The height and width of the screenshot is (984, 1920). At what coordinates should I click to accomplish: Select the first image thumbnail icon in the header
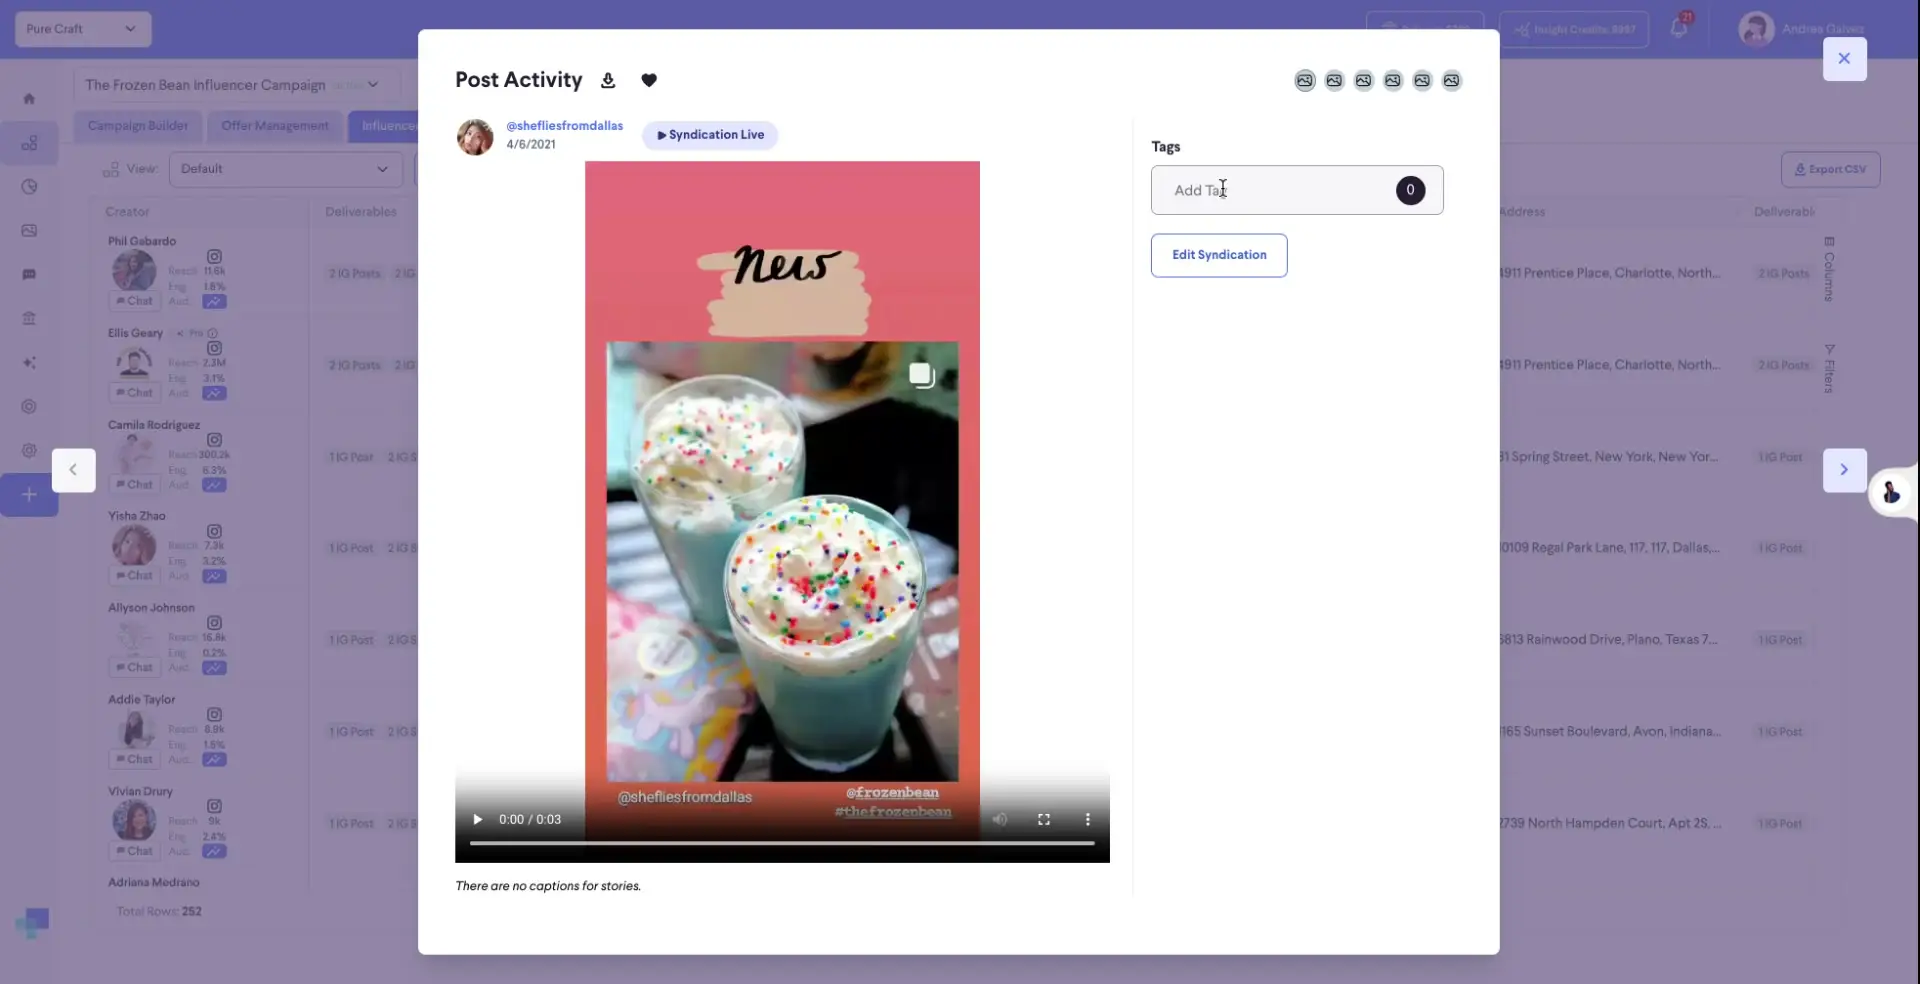click(x=1305, y=81)
